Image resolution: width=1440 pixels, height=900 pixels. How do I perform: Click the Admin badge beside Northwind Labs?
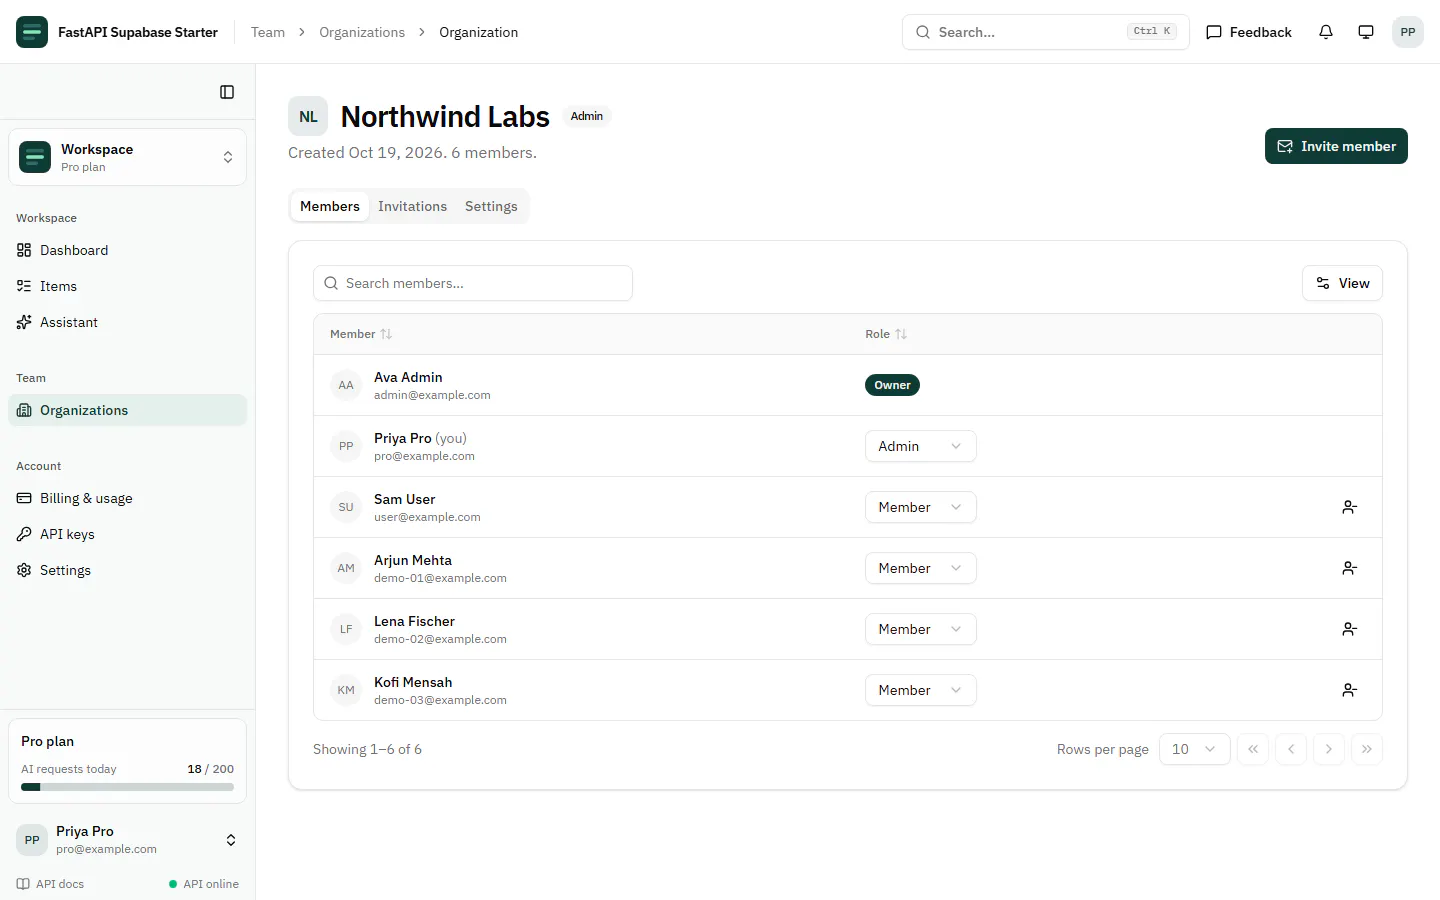[587, 116]
